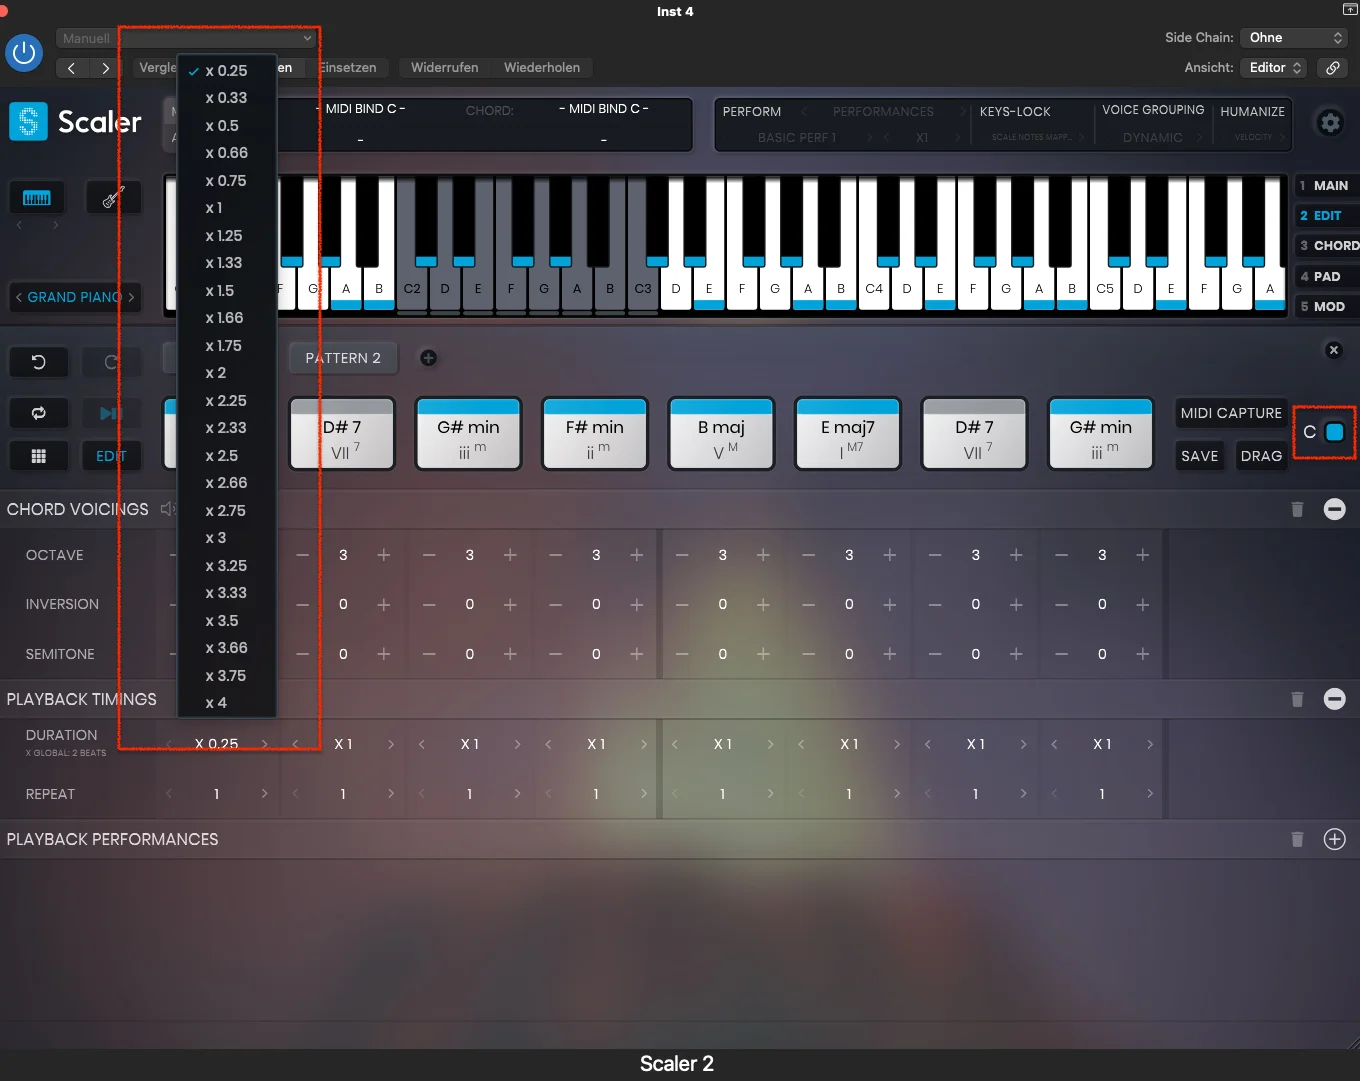The image size is (1360, 1081).
Task: Add Playback Performances with plus icon
Action: pos(1334,839)
